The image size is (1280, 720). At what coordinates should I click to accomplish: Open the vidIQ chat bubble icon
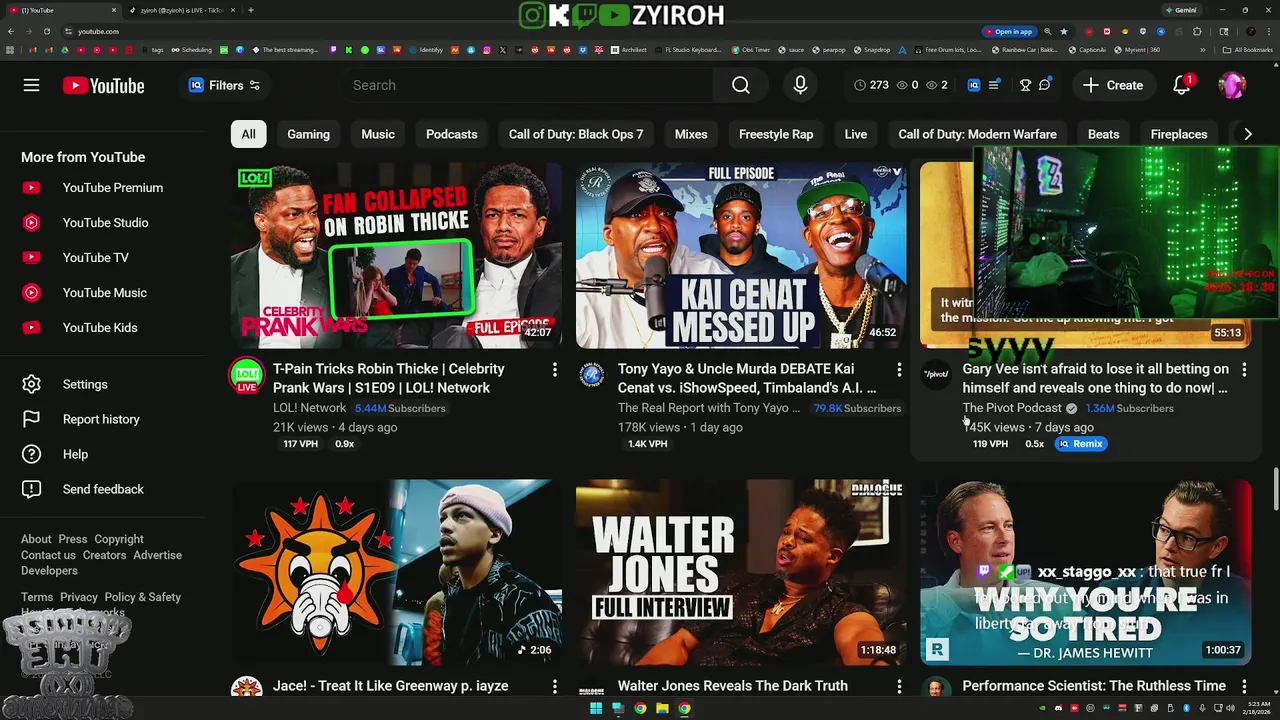(1045, 85)
